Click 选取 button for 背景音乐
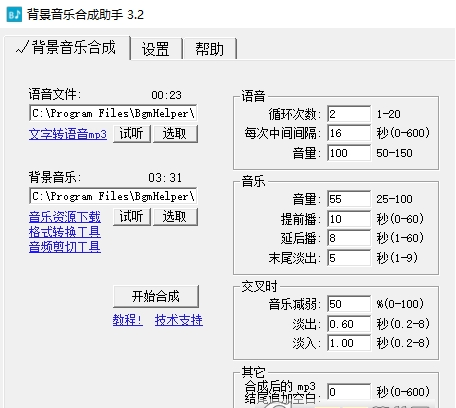Image resolution: width=456 pixels, height=408 pixels. click(175, 217)
